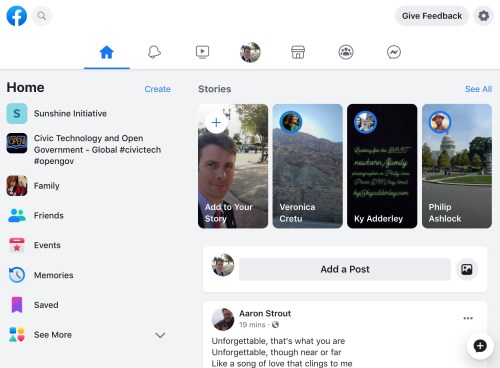Switch to the Home tab
The image size is (500, 368).
pos(107,52)
